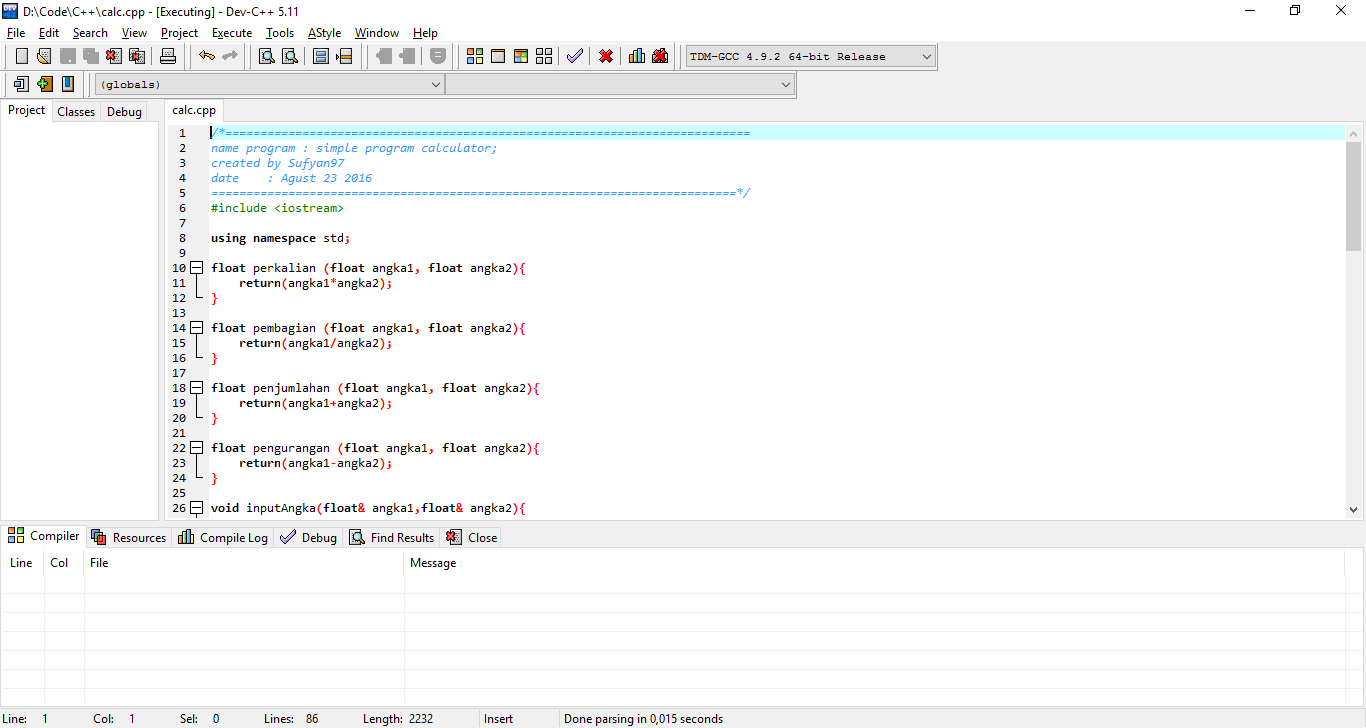Switch to the Classes sidebar tab
This screenshot has height=728, width=1366.
[x=76, y=112]
